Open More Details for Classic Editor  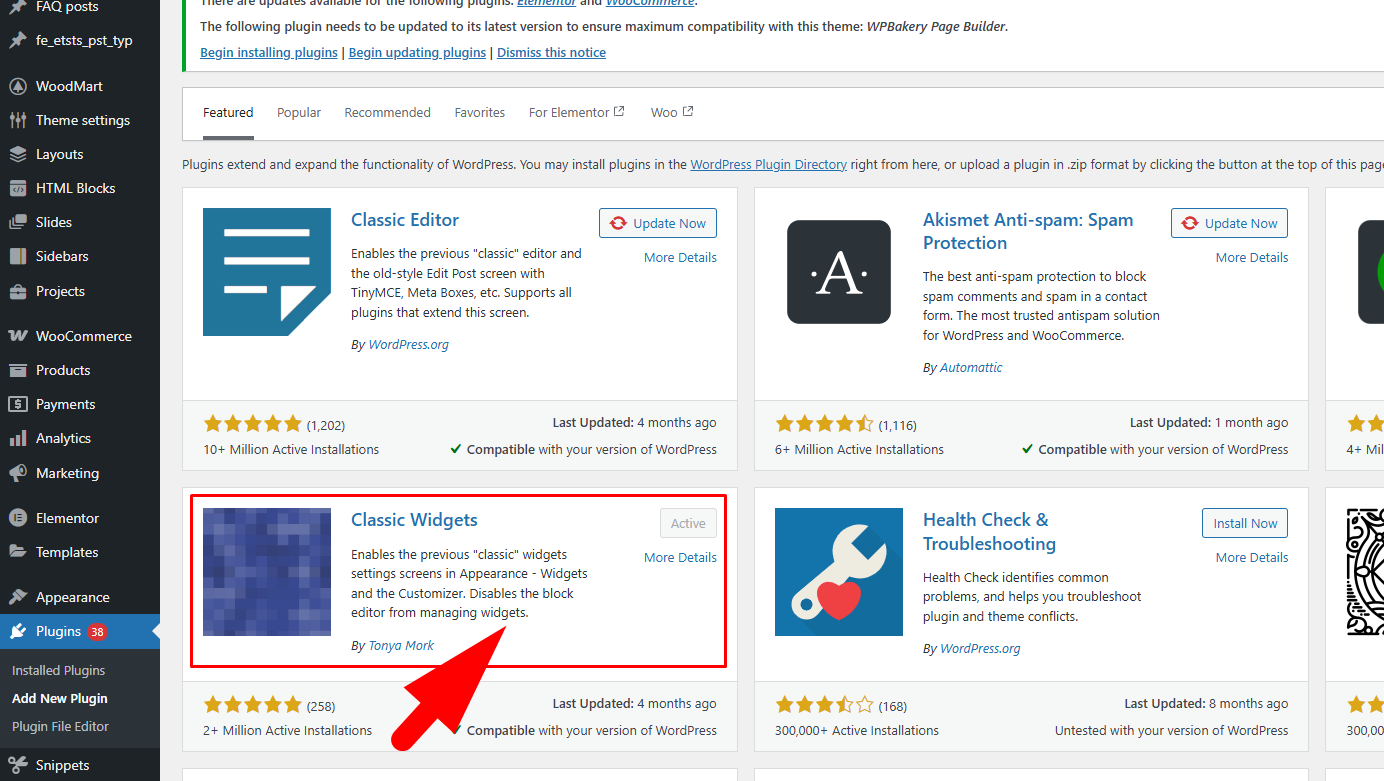pos(680,257)
